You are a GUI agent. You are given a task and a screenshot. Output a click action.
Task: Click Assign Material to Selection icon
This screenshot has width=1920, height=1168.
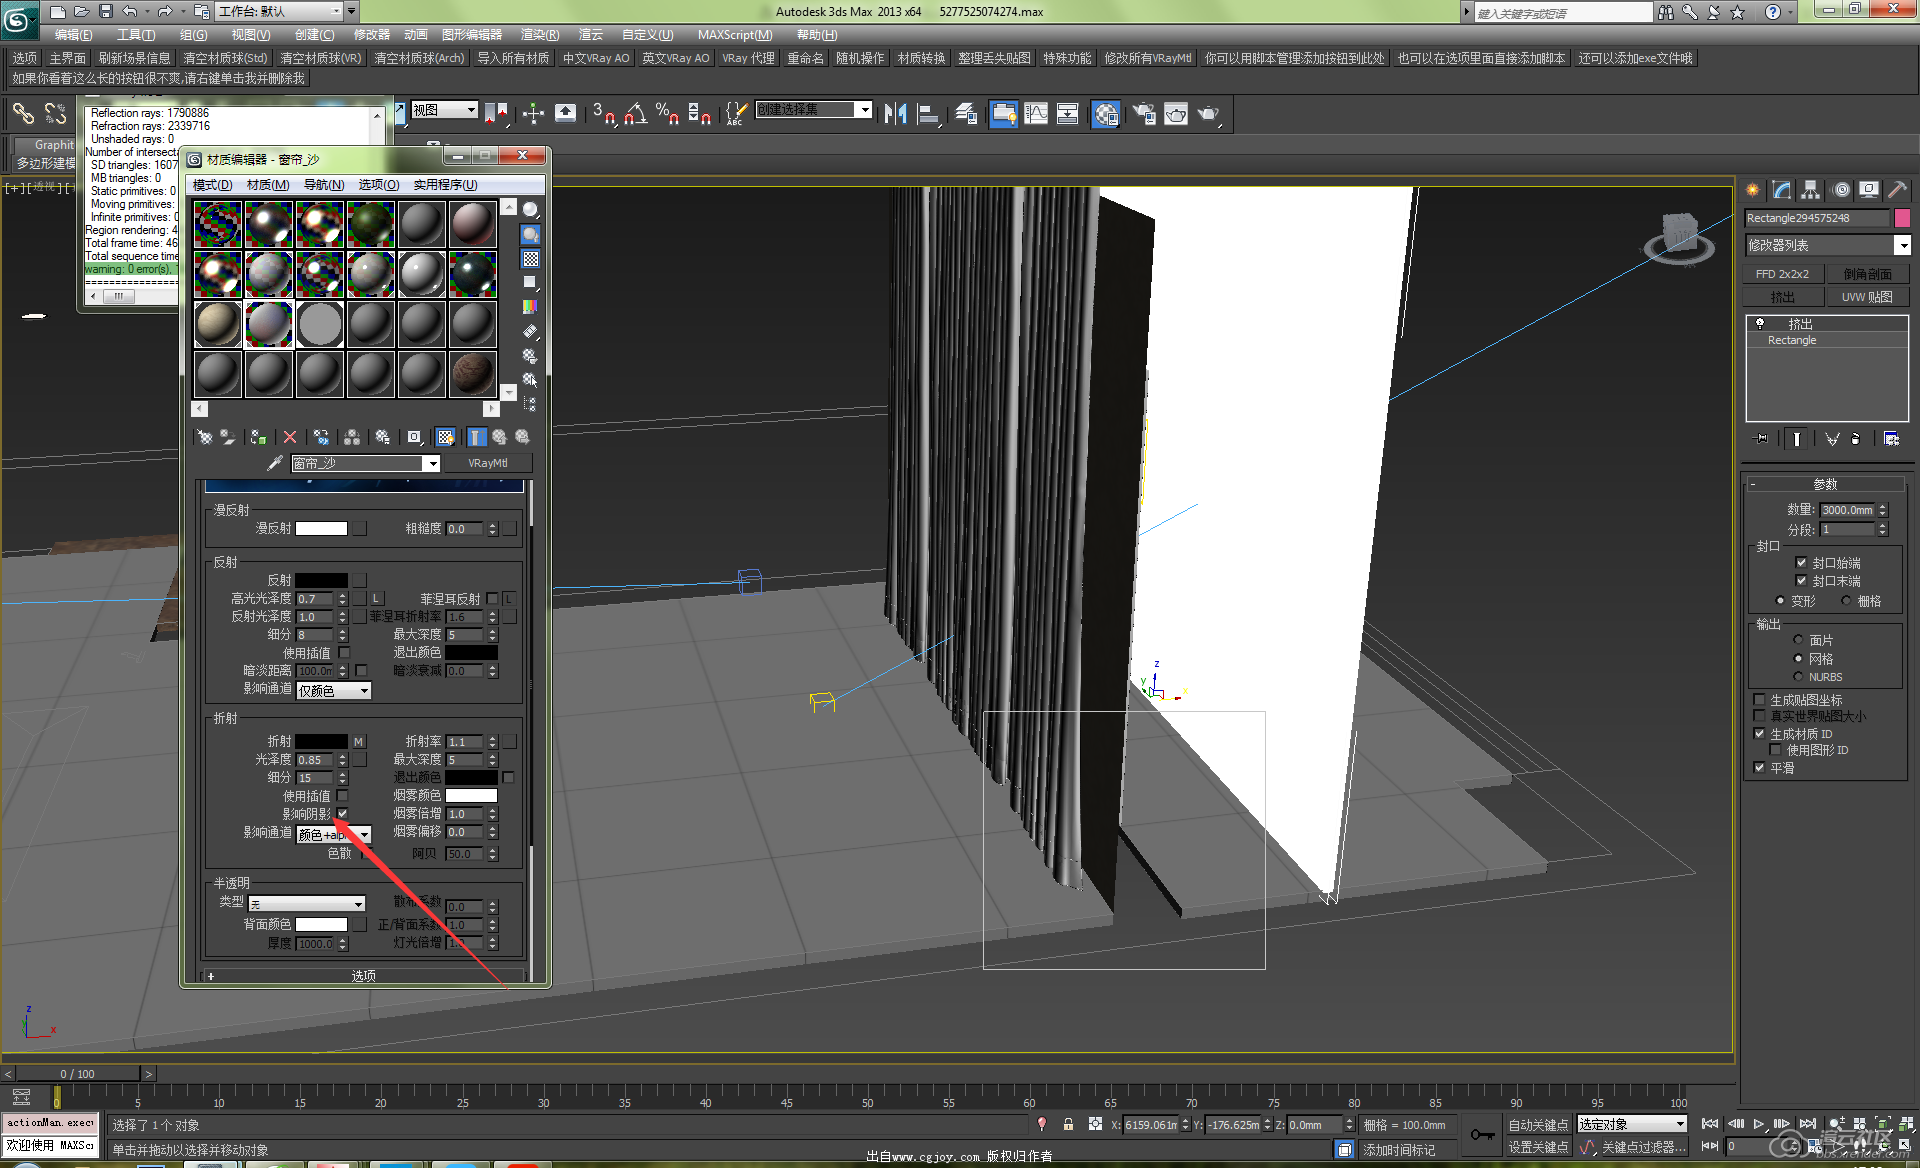[x=258, y=437]
